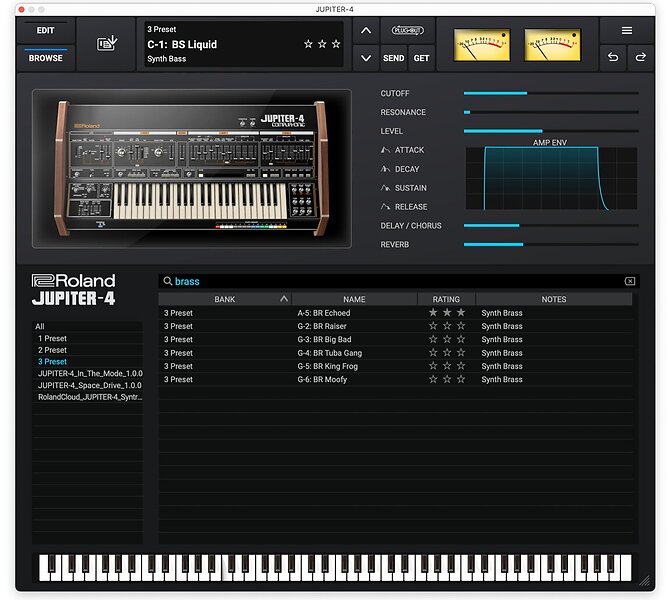This screenshot has width=670, height=600.
Task: Click the ATTACK envelope icon
Action: coord(385,150)
